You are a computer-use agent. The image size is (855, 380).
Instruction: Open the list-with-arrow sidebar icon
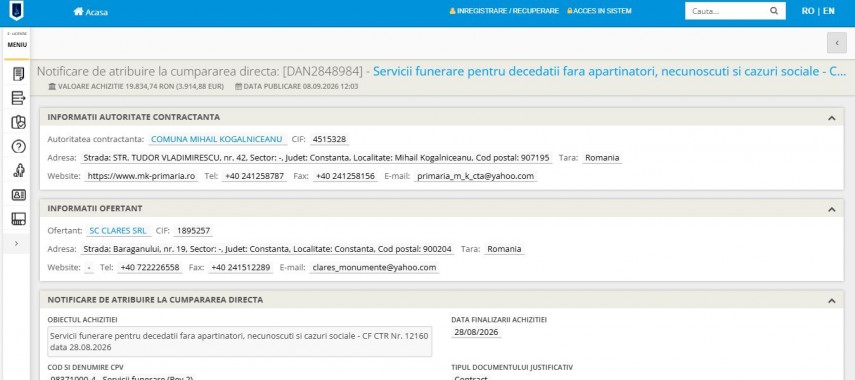click(19, 98)
